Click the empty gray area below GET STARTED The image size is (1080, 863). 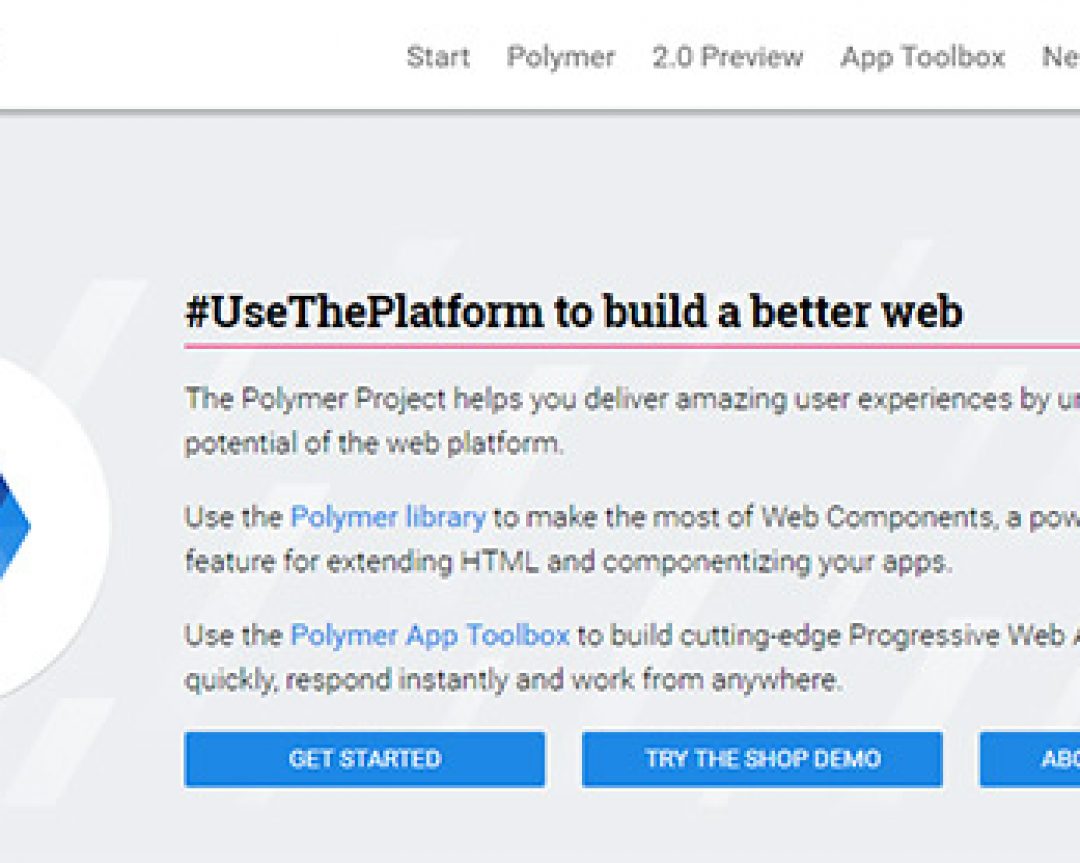coord(364,825)
